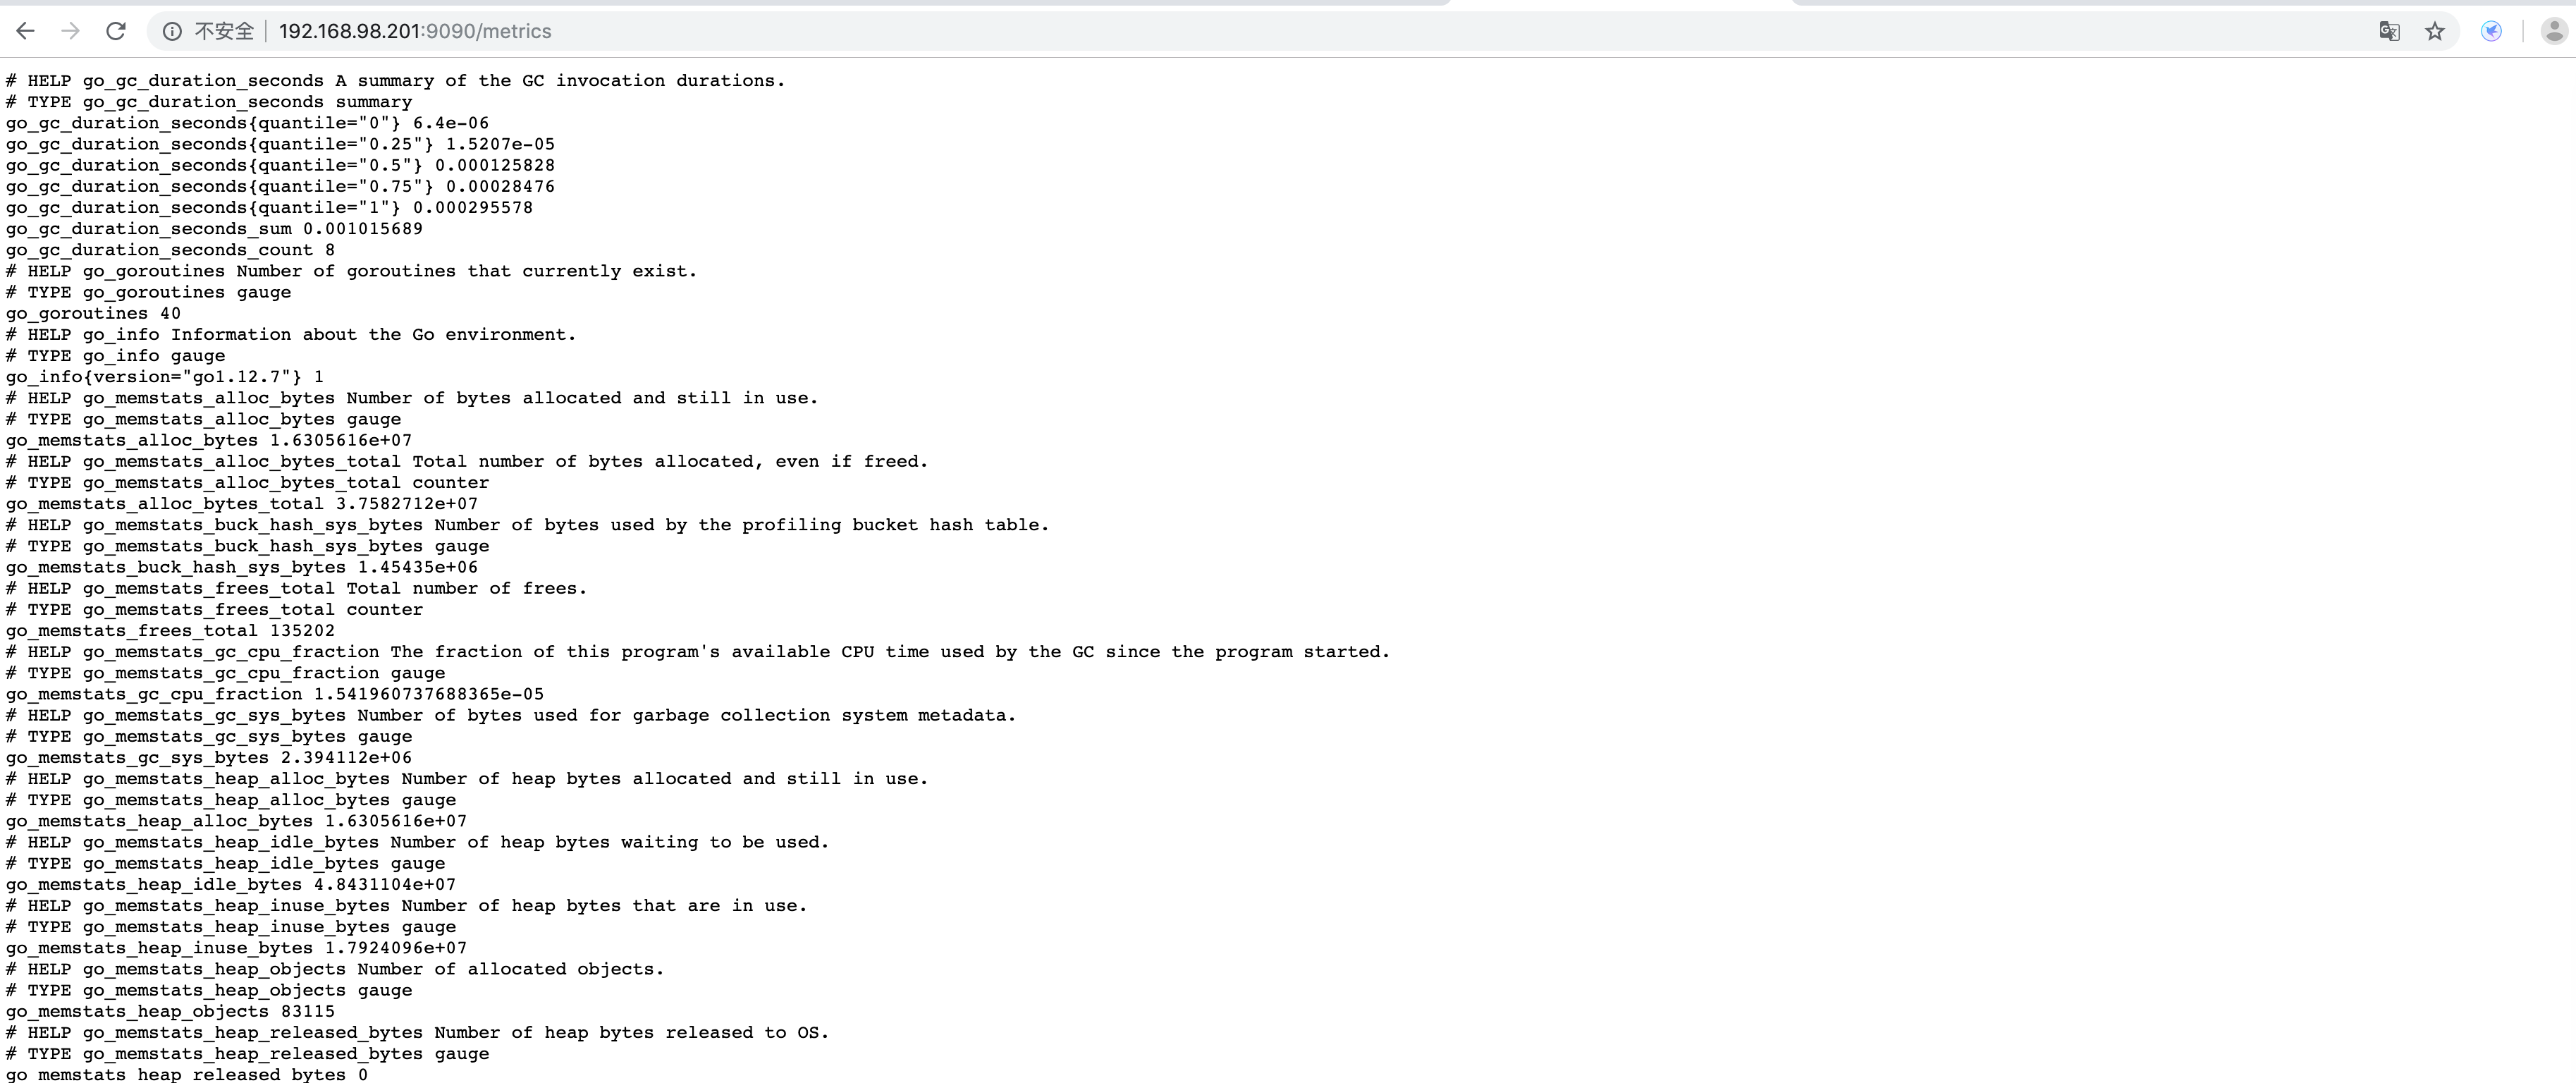
Task: Click the back navigation arrow icon
Action: click(x=30, y=31)
